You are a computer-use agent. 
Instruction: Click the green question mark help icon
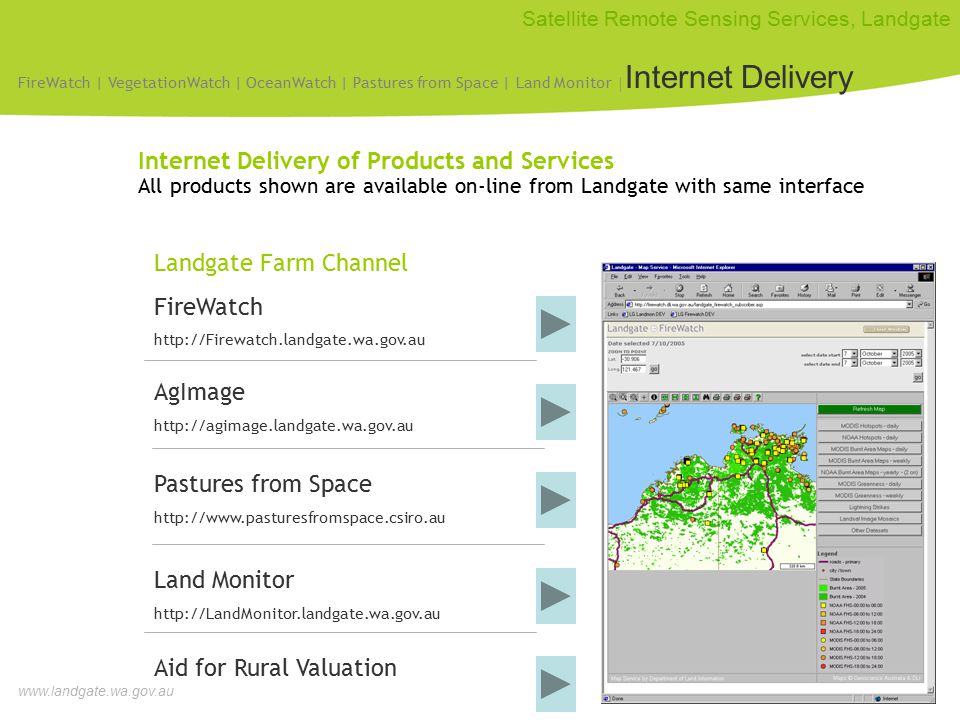pyautogui.click(x=758, y=397)
